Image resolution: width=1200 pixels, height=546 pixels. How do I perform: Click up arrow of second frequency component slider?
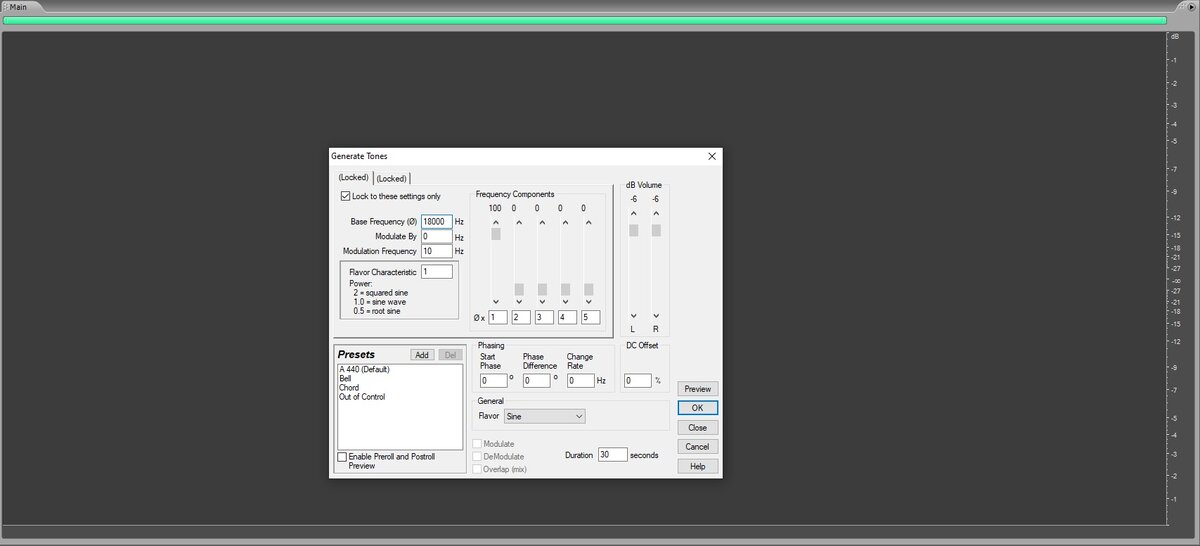(x=518, y=221)
